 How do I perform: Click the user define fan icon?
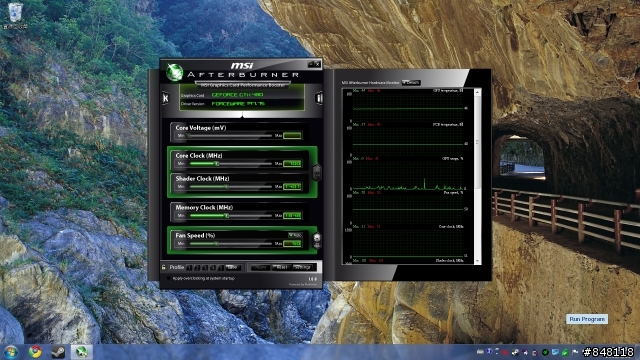pos(317,240)
